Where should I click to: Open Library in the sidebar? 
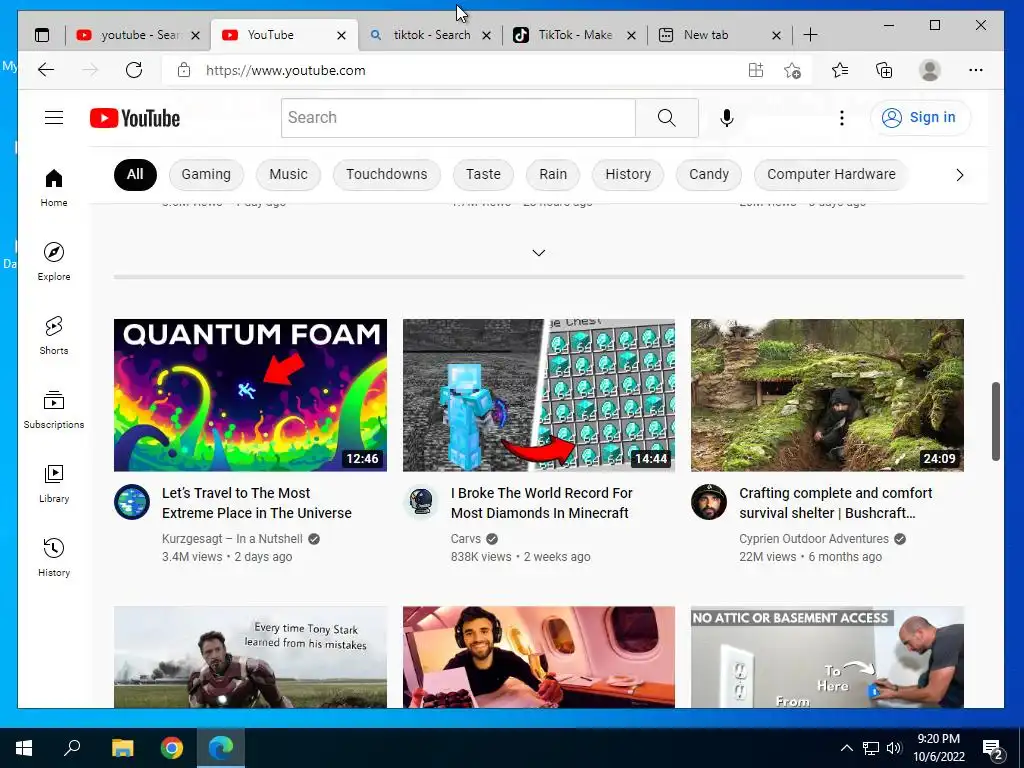pos(54,483)
